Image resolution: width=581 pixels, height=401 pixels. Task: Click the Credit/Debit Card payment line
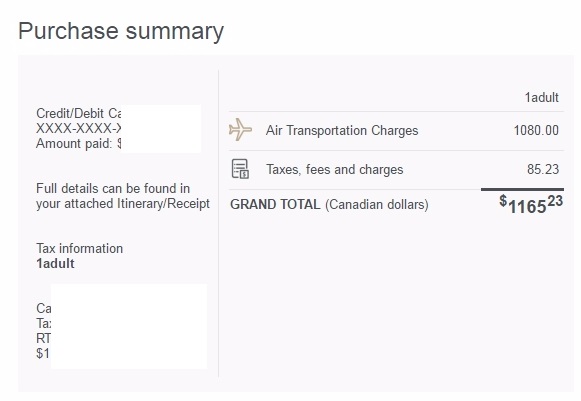click(79, 113)
